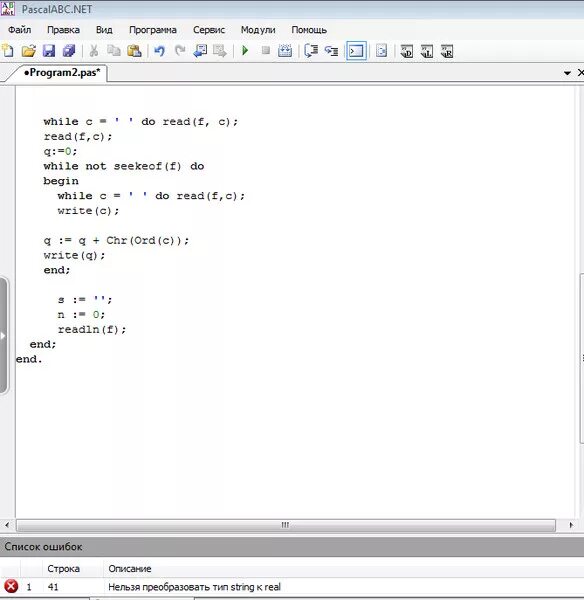Select the Program2.pas tab
The height and width of the screenshot is (600, 584).
[x=61, y=72]
